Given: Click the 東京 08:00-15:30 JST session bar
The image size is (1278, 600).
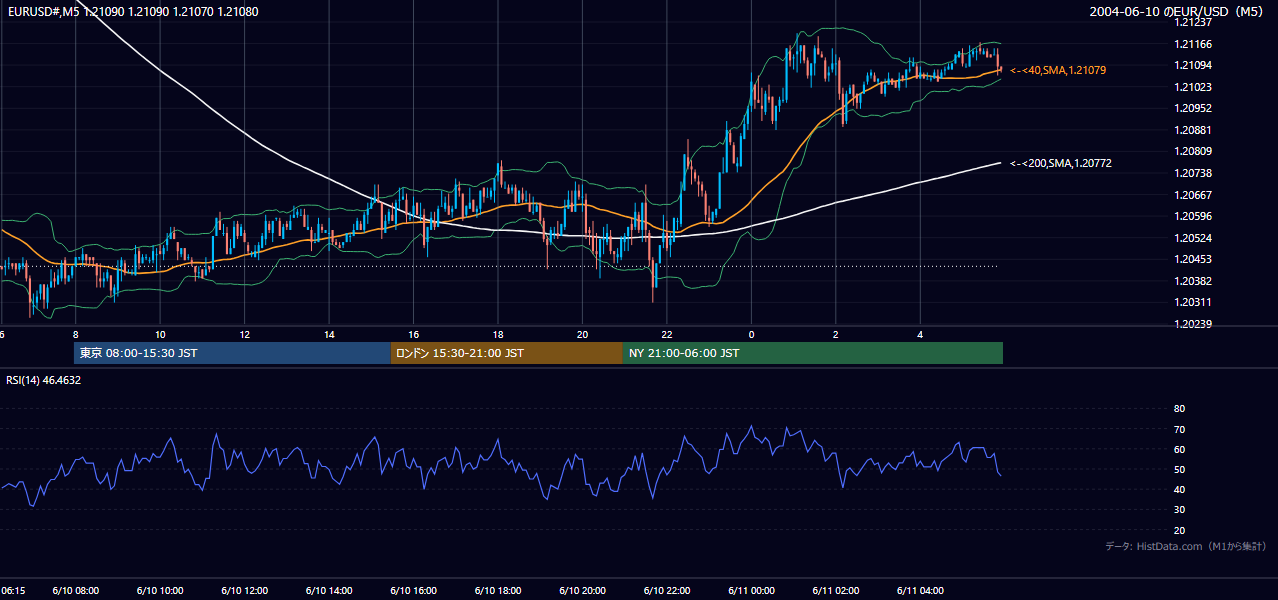Looking at the screenshot, I should click(x=232, y=353).
